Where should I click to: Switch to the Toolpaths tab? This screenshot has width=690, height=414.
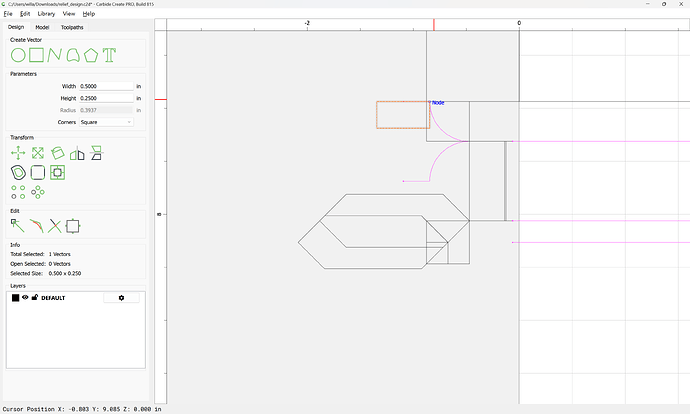click(x=72, y=27)
